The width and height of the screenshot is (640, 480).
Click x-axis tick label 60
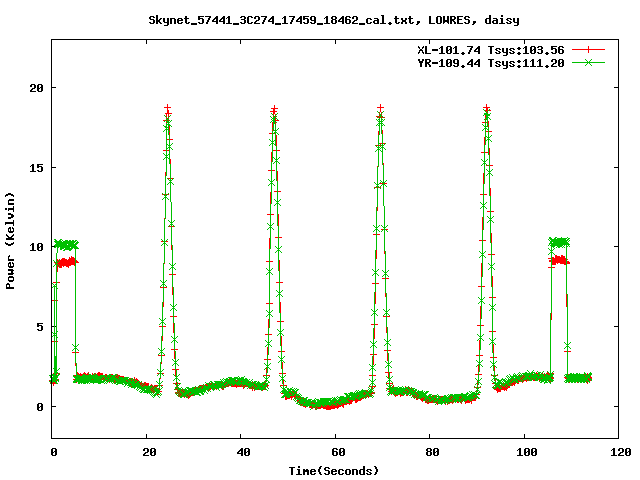click(338, 452)
